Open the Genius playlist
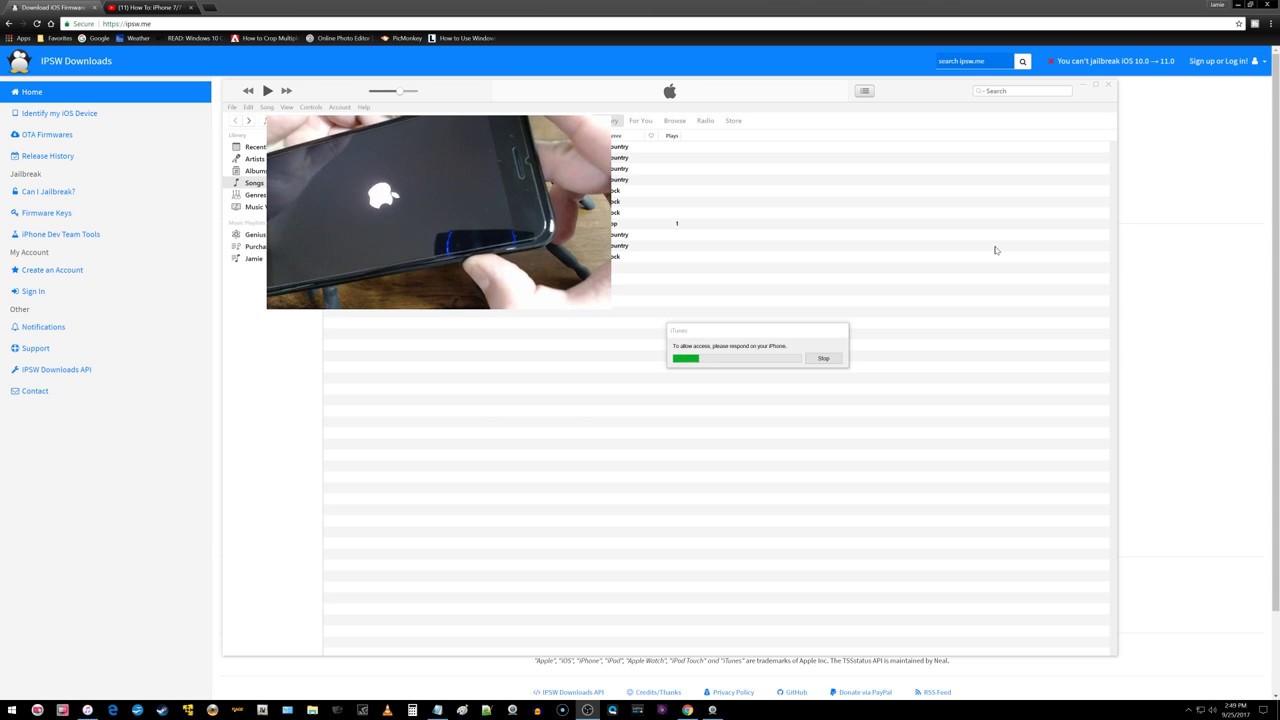The image size is (1280, 720). [x=249, y=235]
